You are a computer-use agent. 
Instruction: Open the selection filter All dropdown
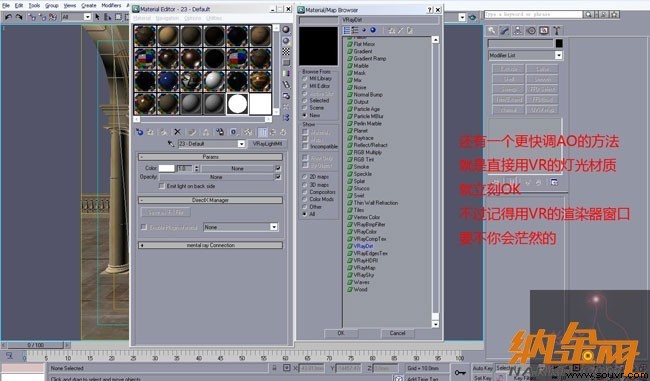87,17
